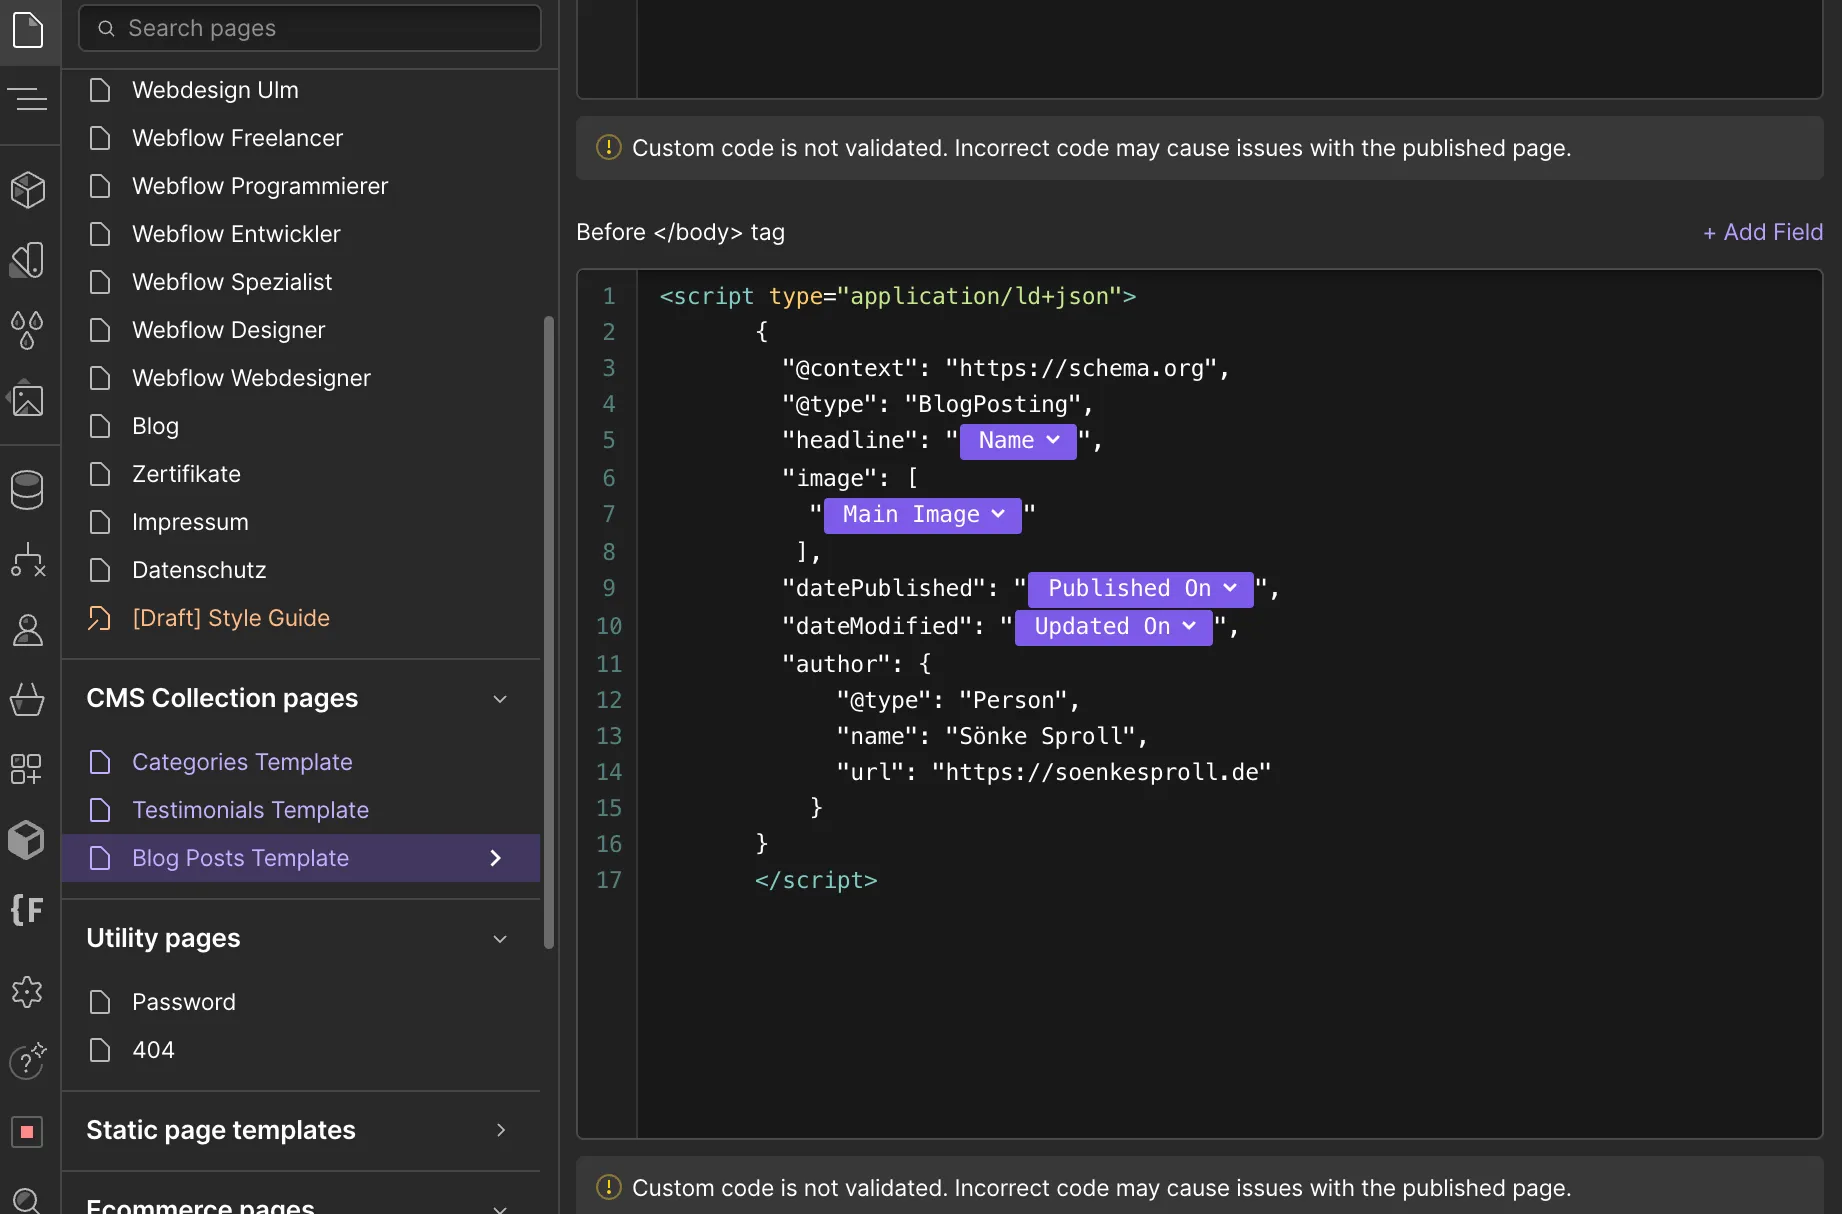Viewport: 1842px width, 1214px height.
Task: Open the Navigator panel icon
Action: [x=28, y=100]
